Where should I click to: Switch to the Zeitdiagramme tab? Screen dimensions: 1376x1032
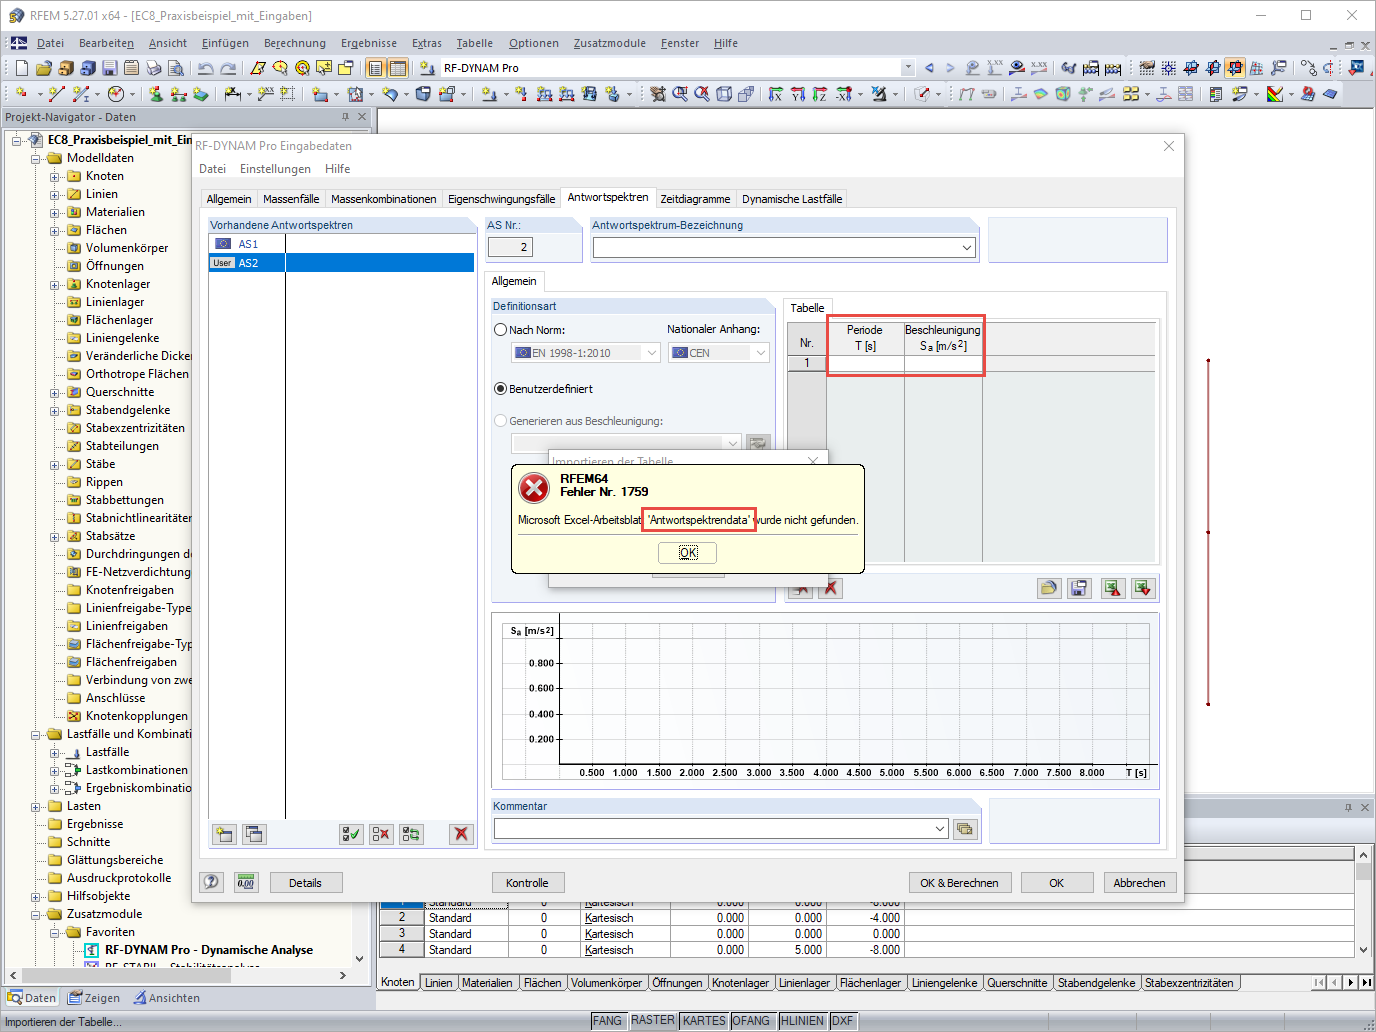(x=696, y=198)
